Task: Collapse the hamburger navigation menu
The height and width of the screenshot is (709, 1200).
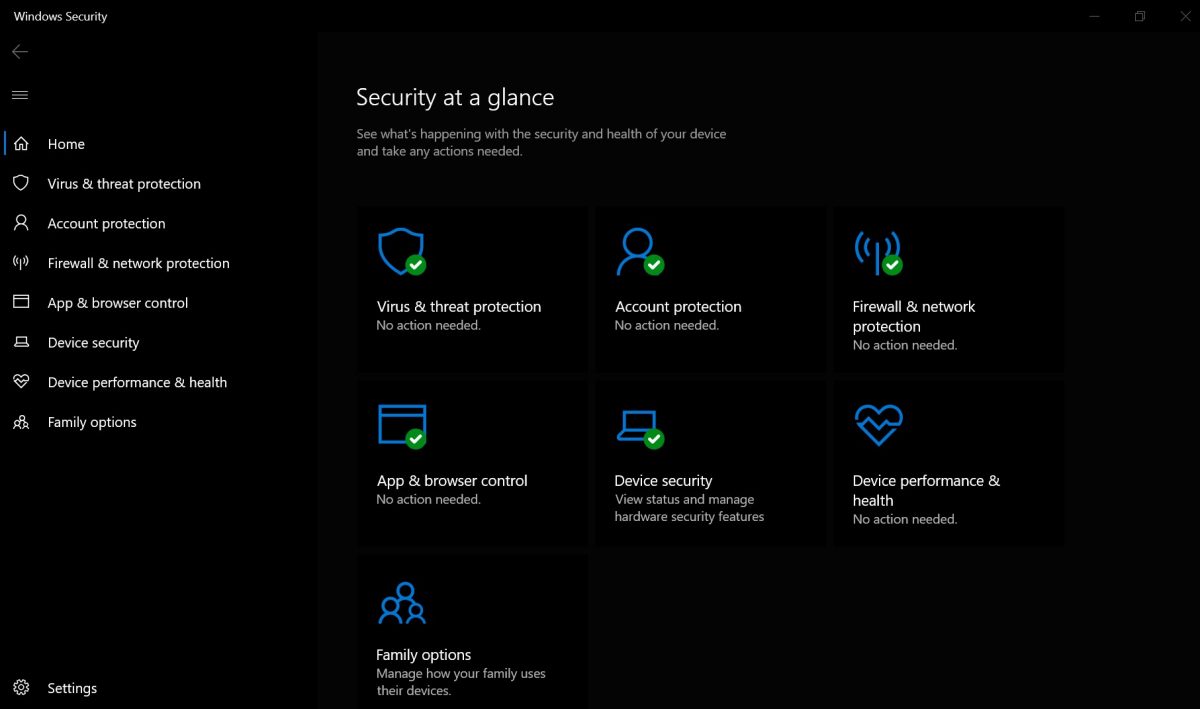Action: tap(20, 95)
